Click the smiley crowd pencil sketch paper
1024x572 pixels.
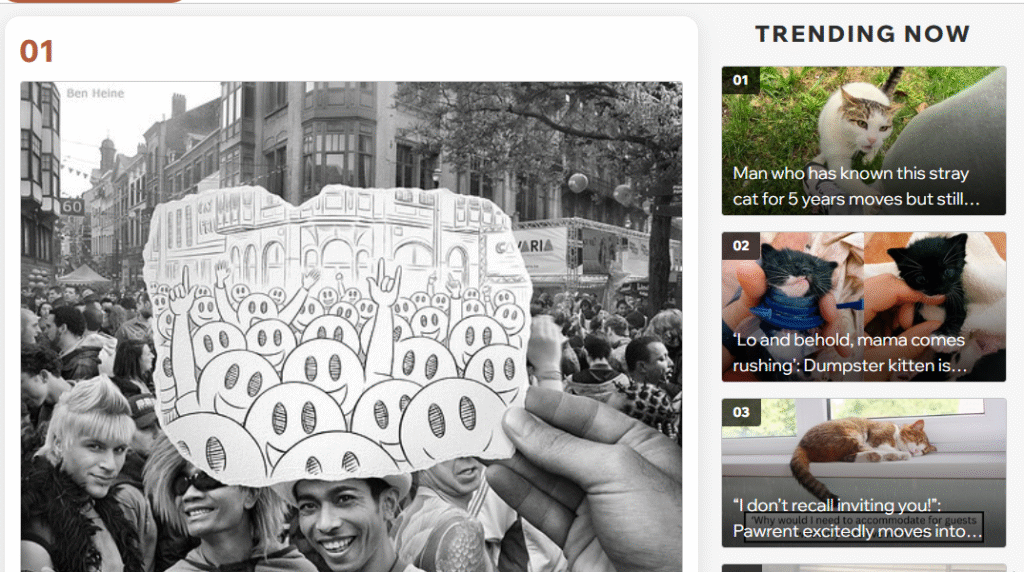coord(336,333)
